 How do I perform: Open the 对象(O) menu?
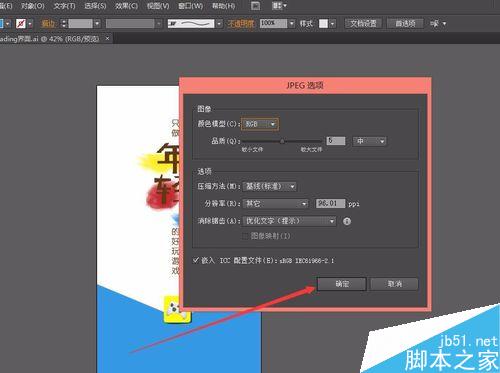[33, 6]
